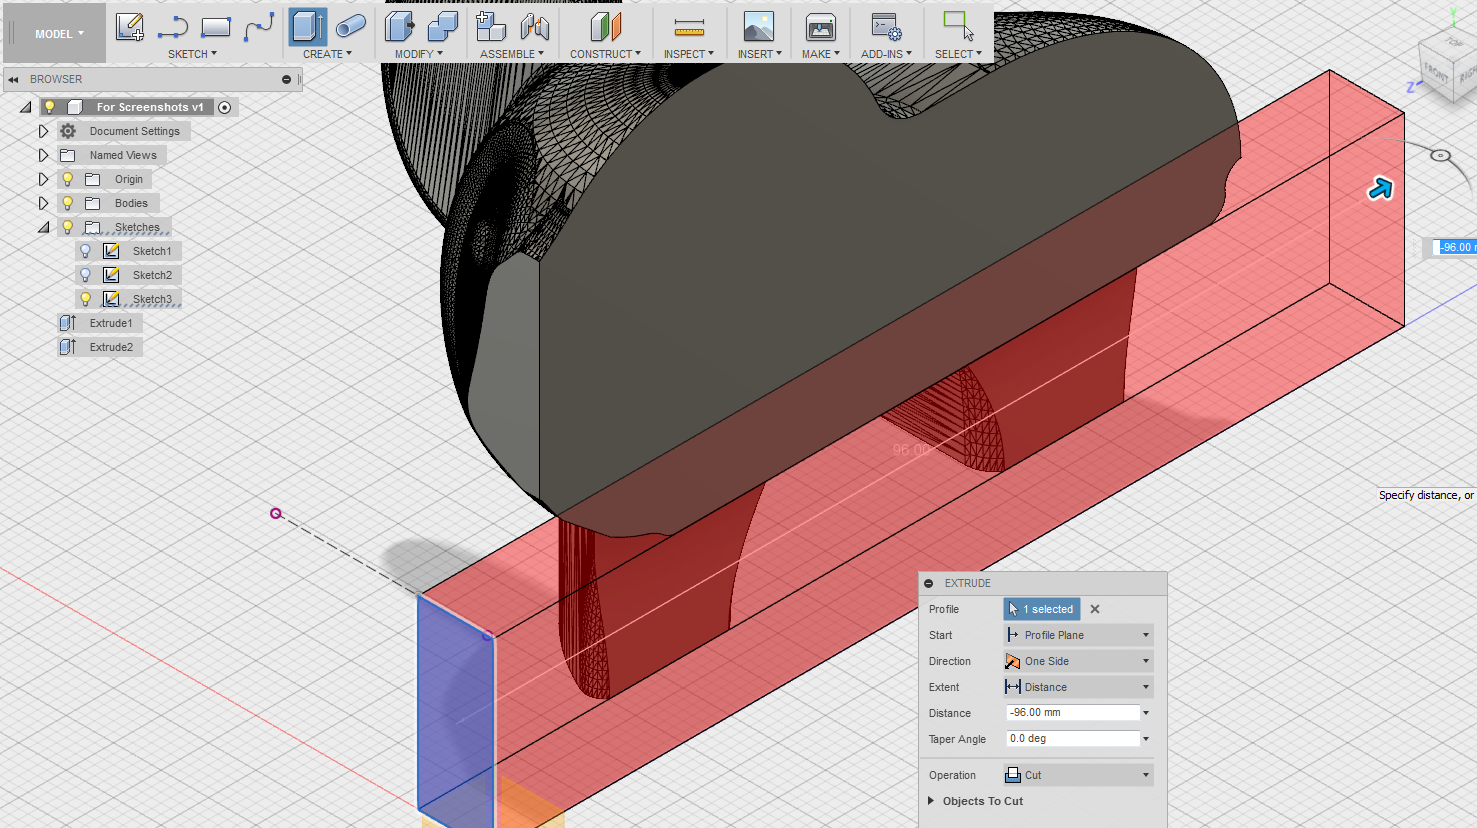
Task: Open the Start Profile Plane dropdown
Action: [1078, 635]
